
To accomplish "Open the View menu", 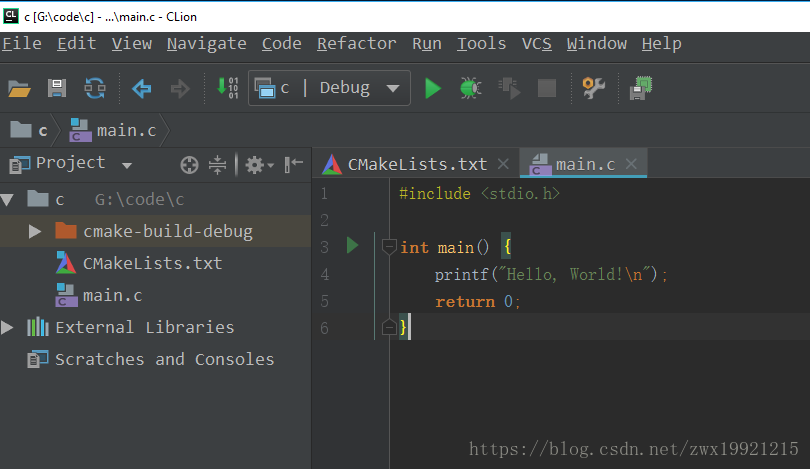I will [132, 44].
